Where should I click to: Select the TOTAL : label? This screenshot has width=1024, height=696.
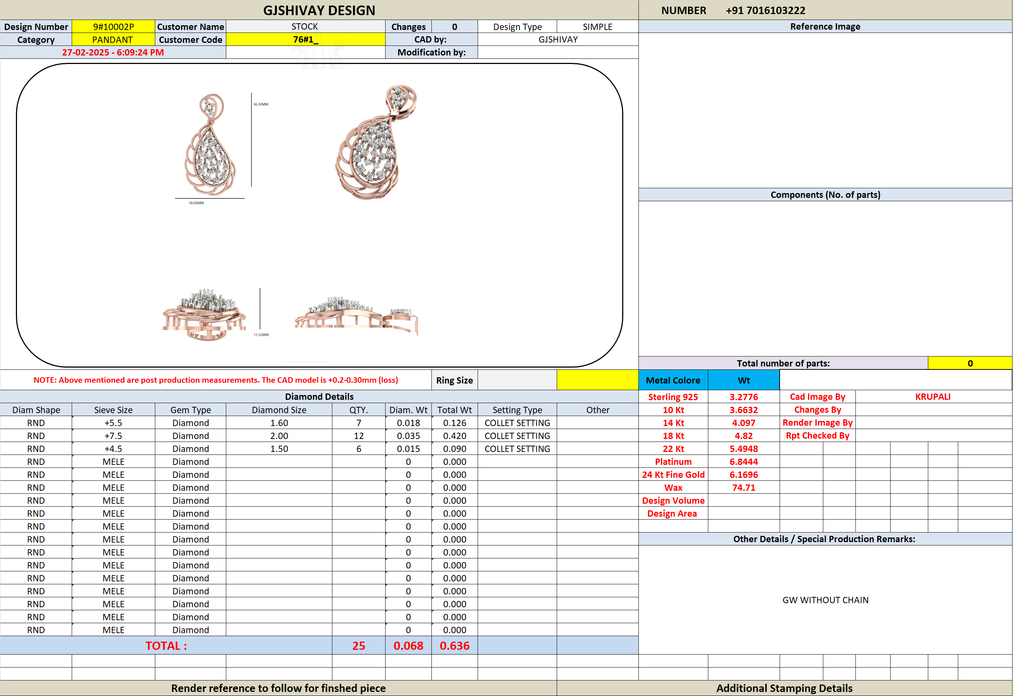[166, 646]
